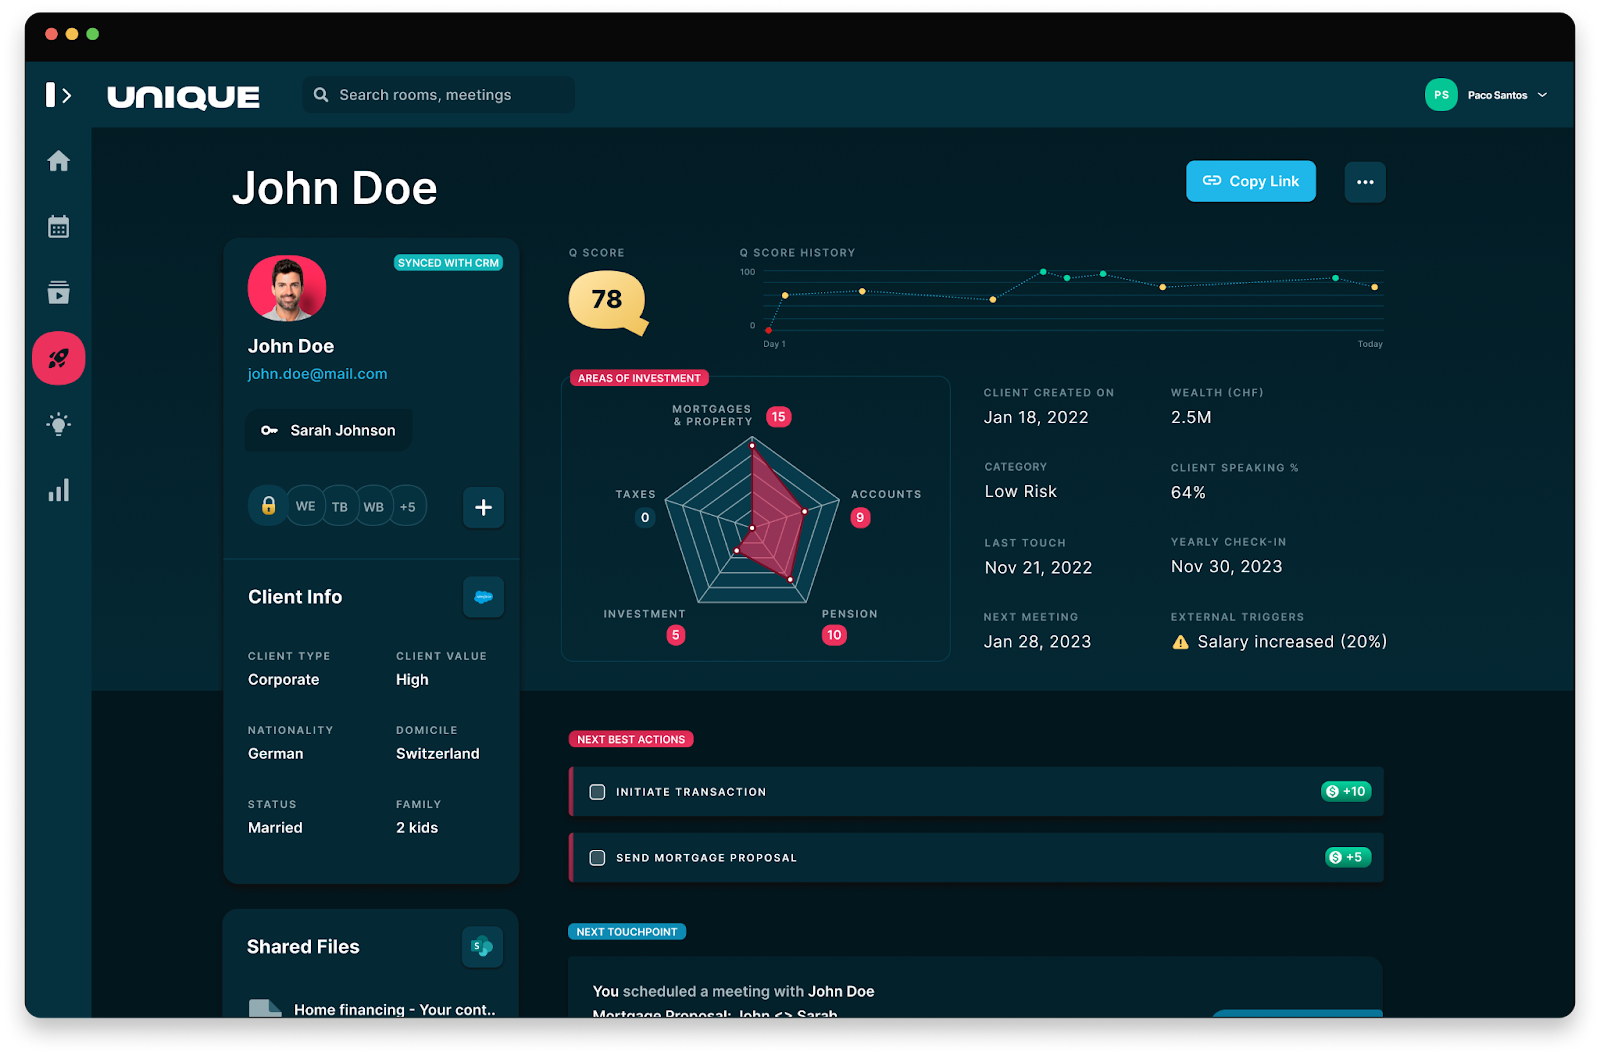This screenshot has height=1055, width=1600.
Task: Click the Mortgages & Property count badge 15
Action: click(779, 417)
